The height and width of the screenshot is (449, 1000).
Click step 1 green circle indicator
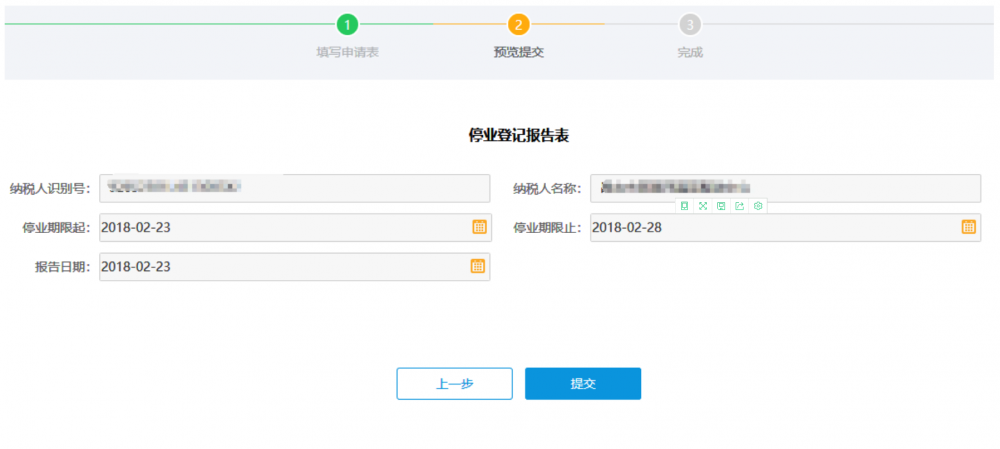[x=347, y=24]
